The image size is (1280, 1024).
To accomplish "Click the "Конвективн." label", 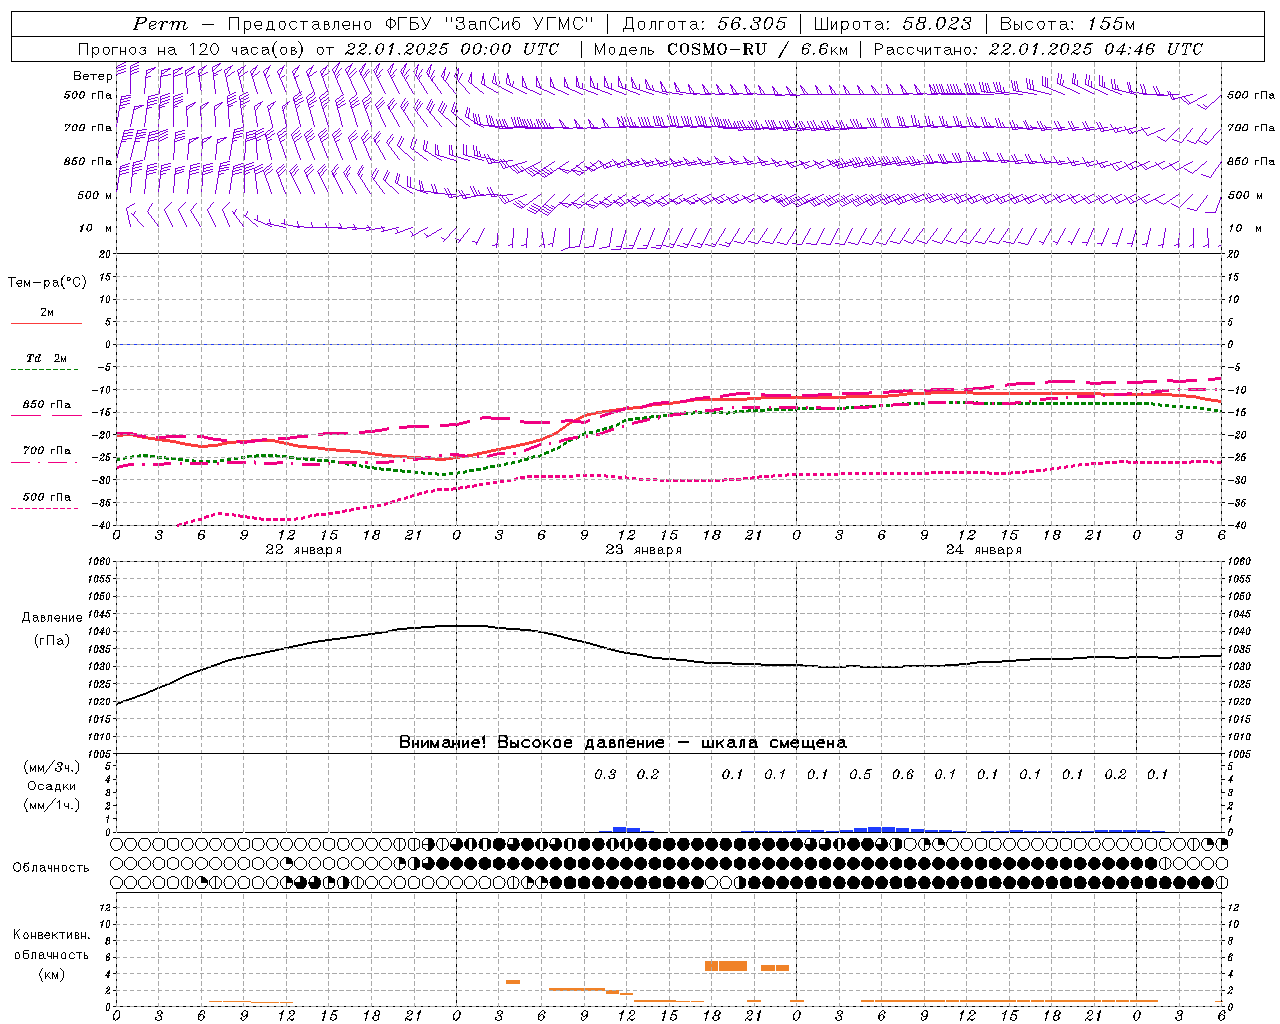I will [51, 935].
